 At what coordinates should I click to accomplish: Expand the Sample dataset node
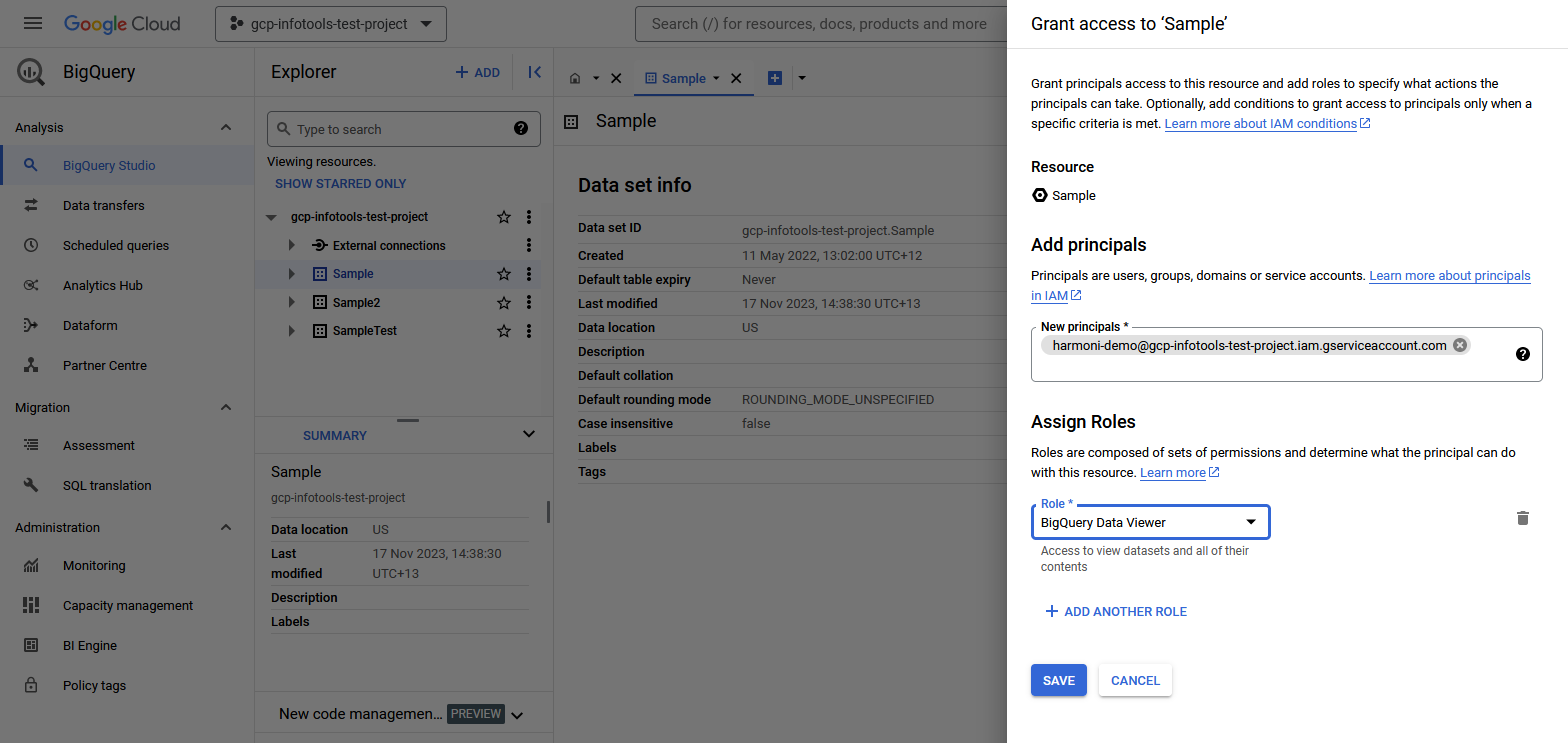pyautogui.click(x=292, y=274)
